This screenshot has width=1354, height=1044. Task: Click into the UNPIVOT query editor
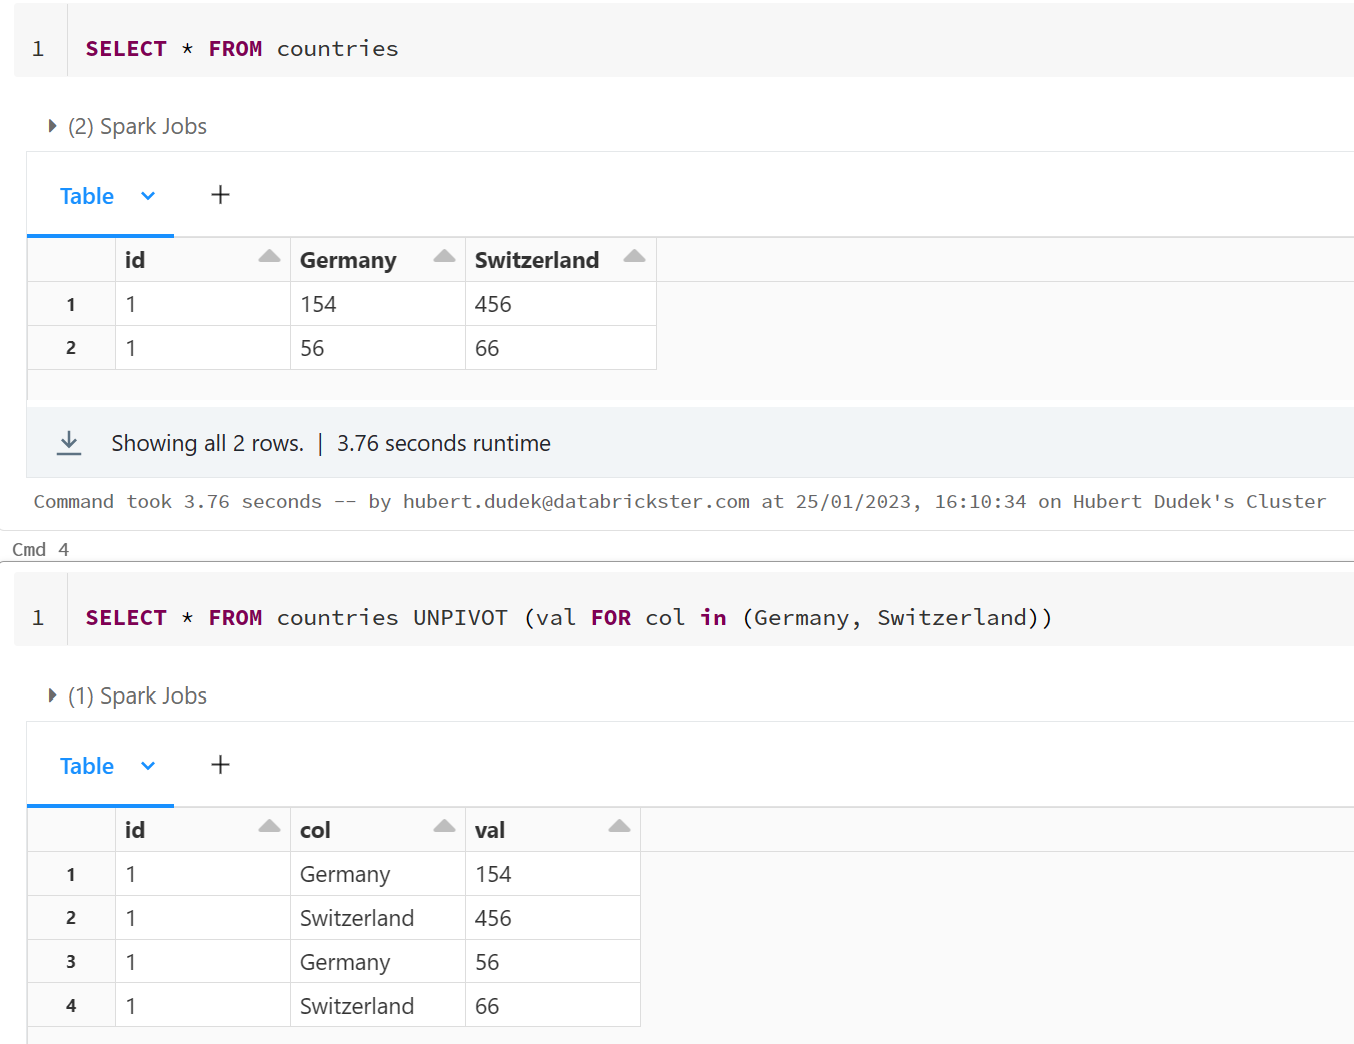pos(568,618)
